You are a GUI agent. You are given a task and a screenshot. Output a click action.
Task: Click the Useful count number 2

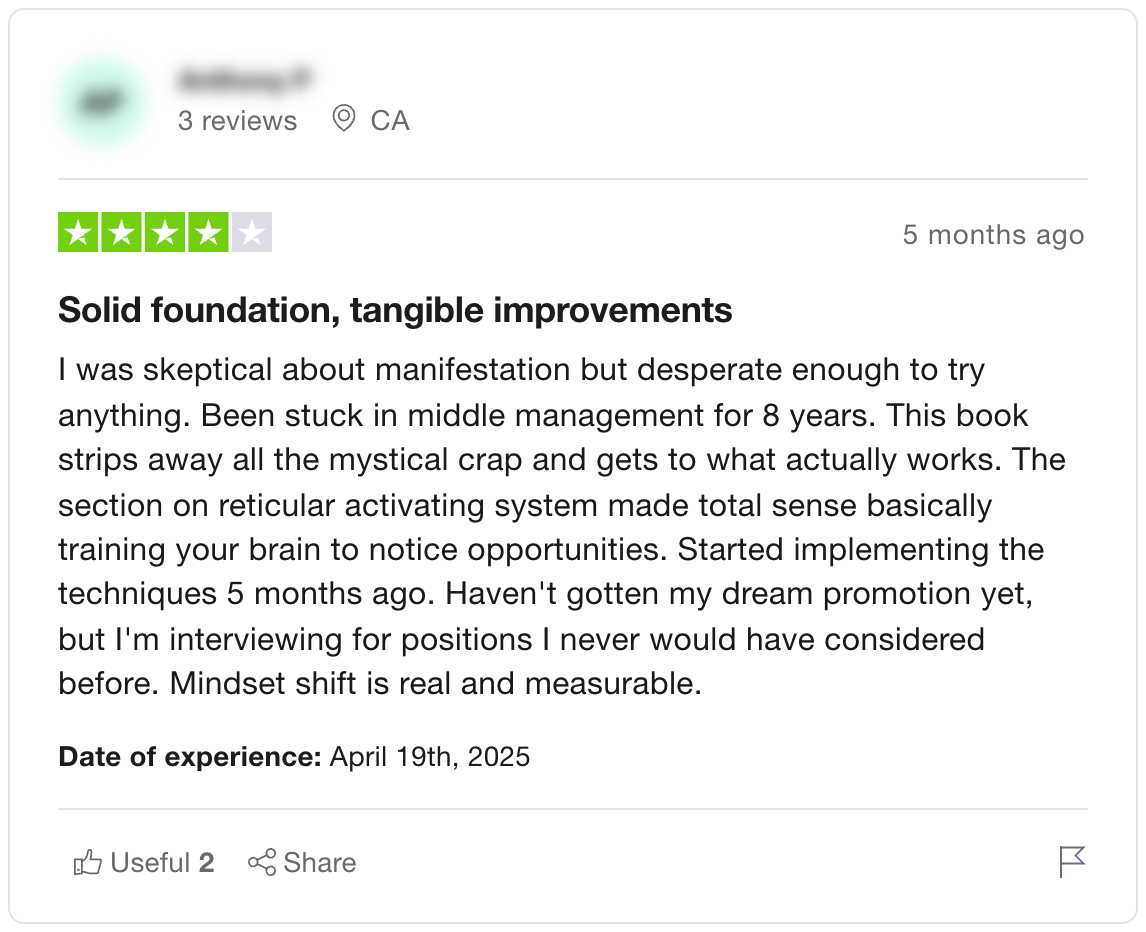[207, 863]
